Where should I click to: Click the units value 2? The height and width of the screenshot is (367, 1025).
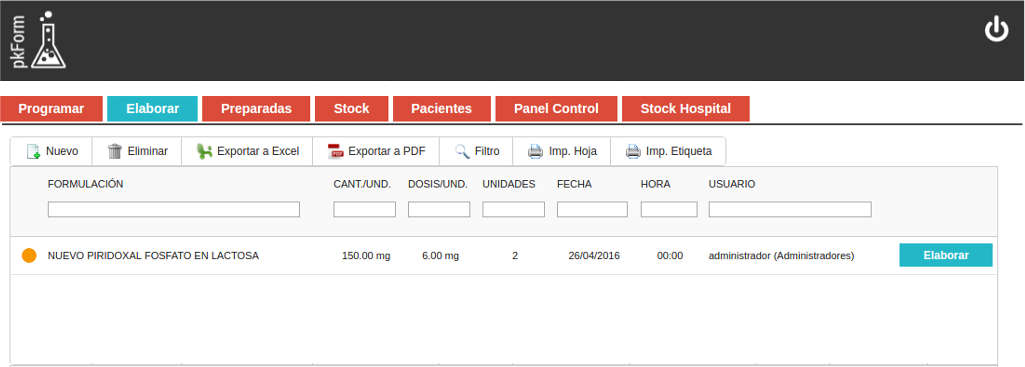[x=515, y=256]
